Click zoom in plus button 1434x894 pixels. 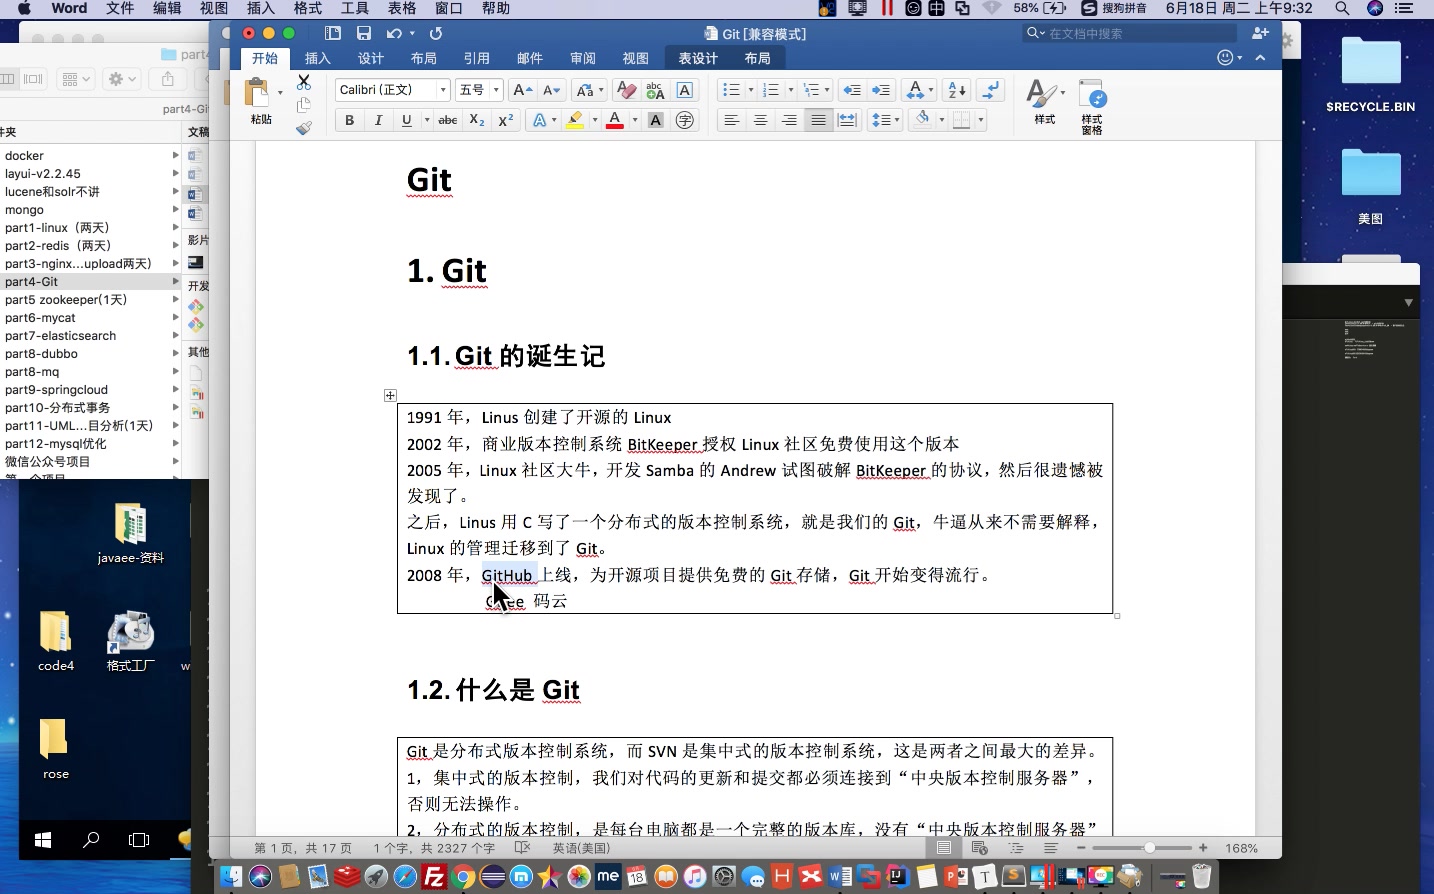[1203, 847]
